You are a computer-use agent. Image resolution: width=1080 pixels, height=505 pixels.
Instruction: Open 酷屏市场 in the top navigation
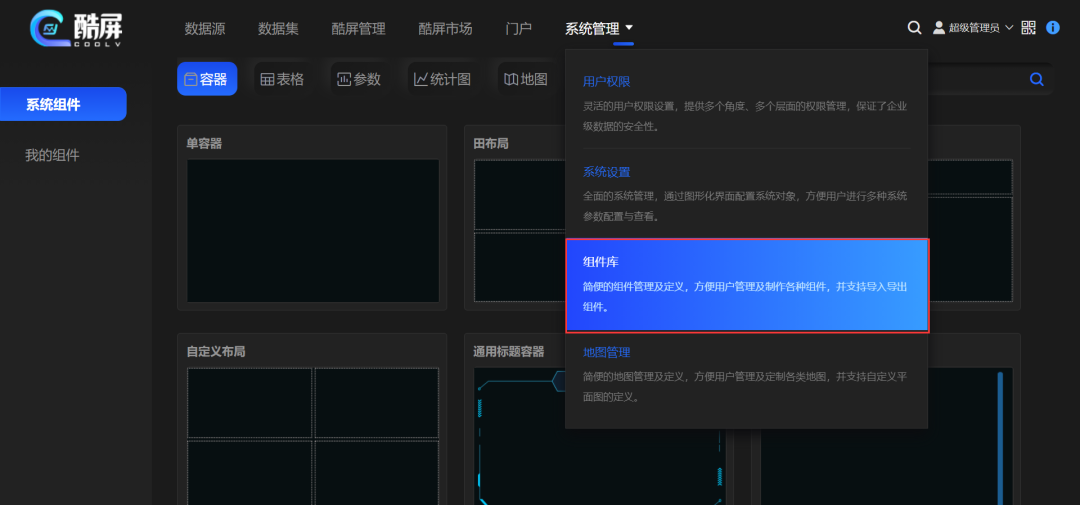coord(445,29)
